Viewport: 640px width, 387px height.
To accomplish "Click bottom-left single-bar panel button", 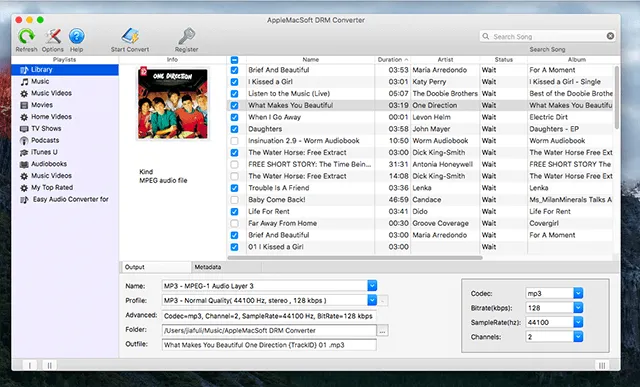I will pos(30,365).
